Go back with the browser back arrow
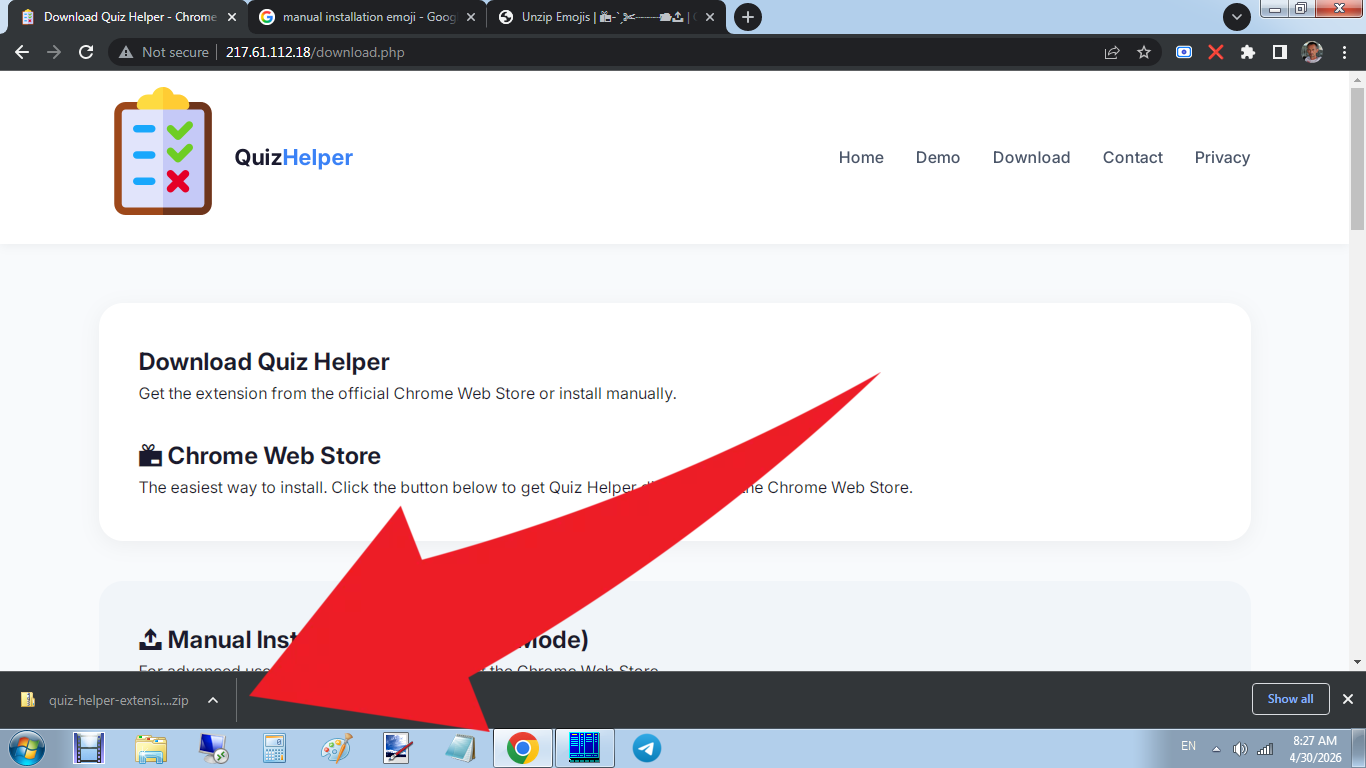 click(x=22, y=52)
